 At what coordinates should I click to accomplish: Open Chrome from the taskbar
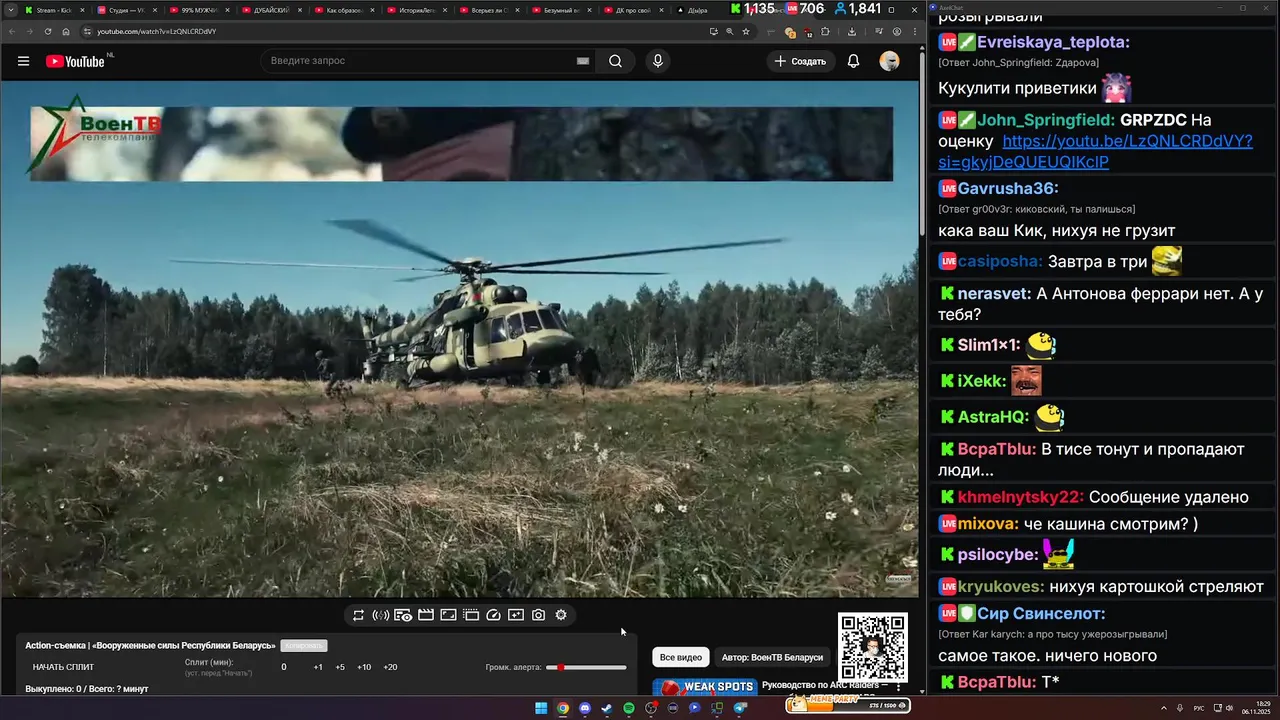pyautogui.click(x=563, y=708)
